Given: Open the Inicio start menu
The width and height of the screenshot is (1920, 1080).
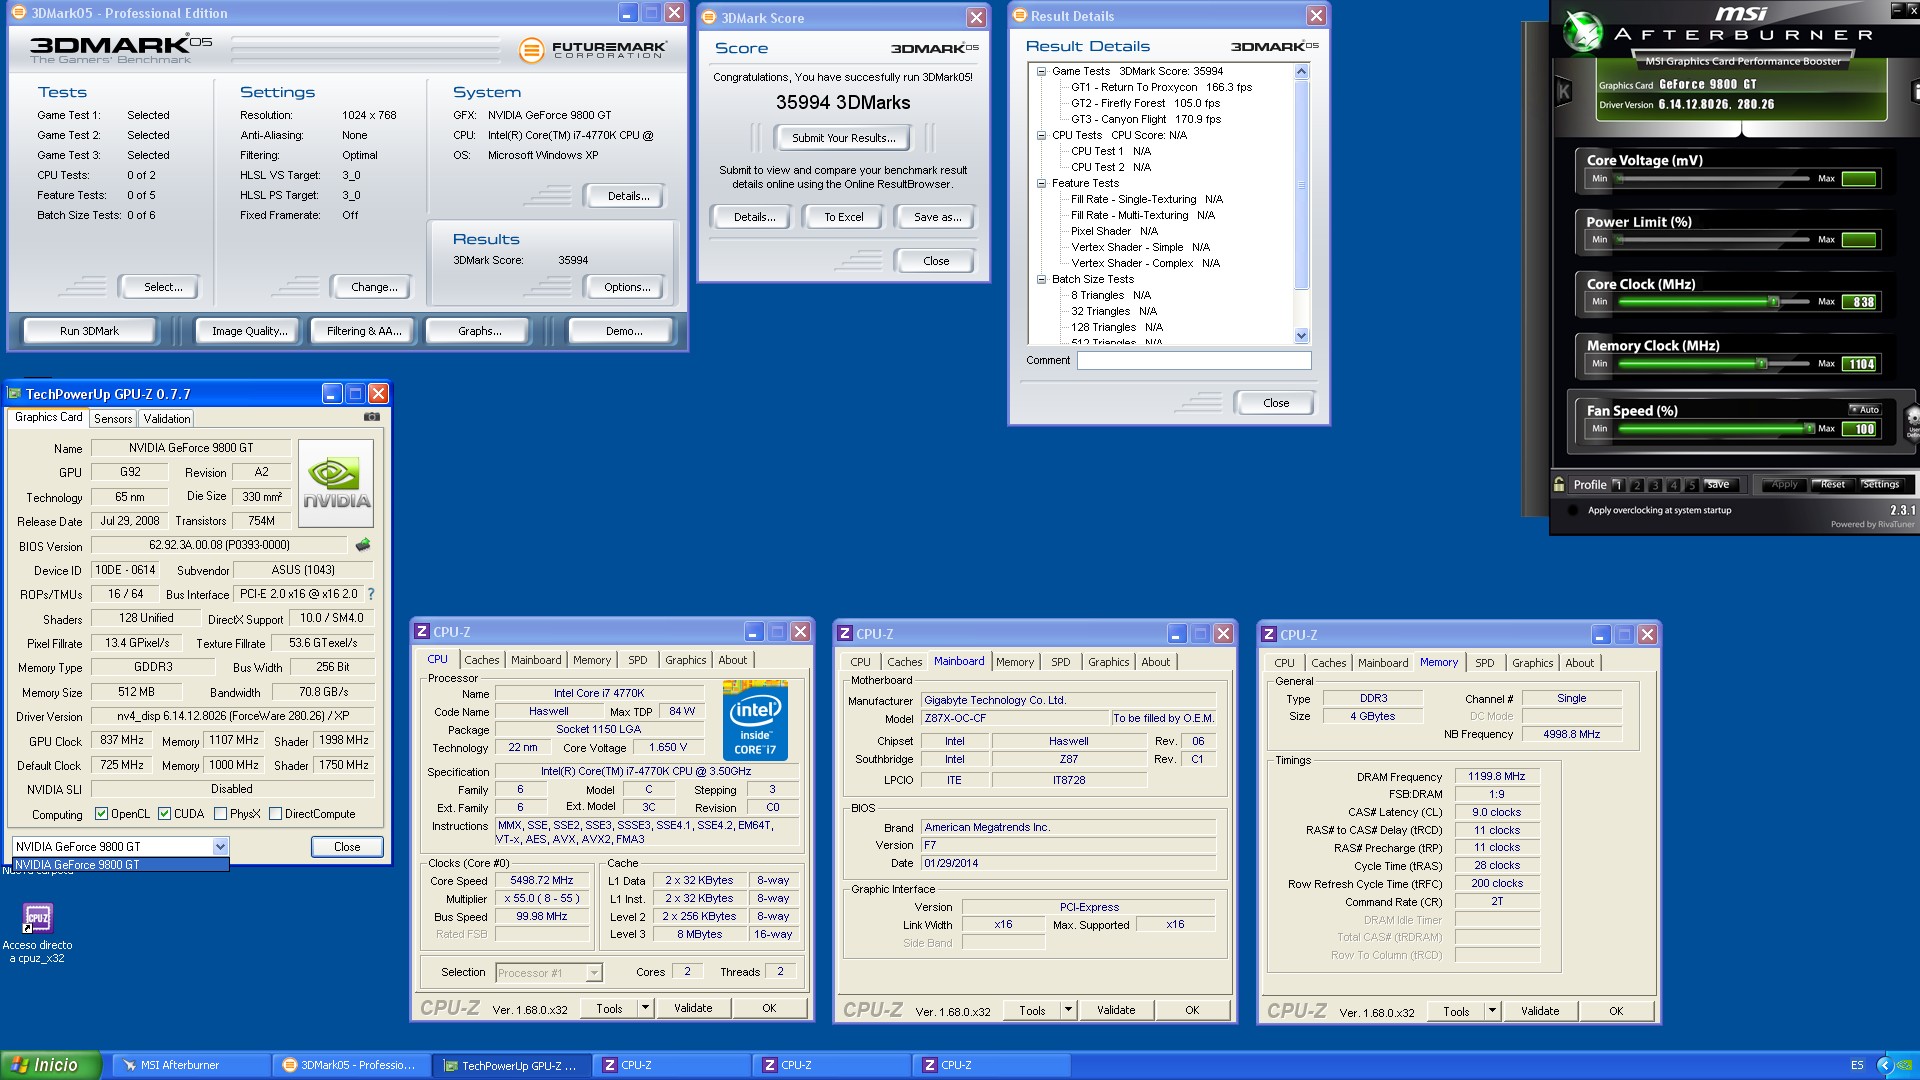Looking at the screenshot, I should [x=51, y=1065].
